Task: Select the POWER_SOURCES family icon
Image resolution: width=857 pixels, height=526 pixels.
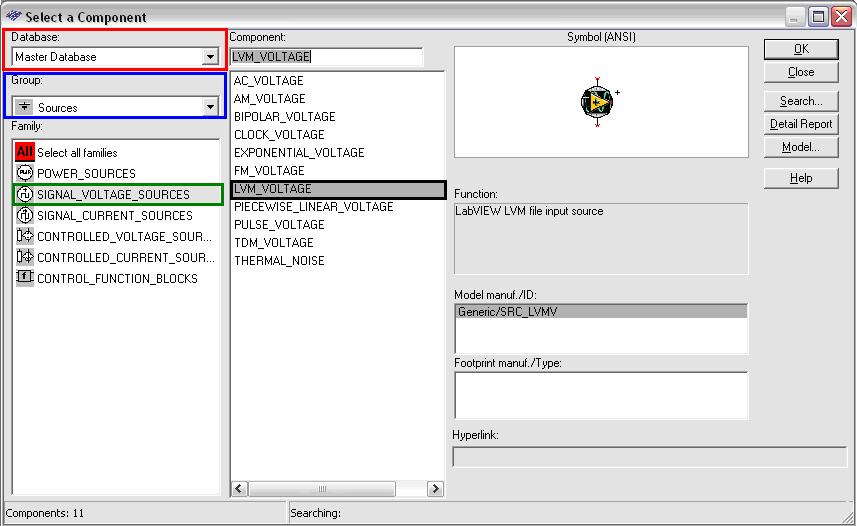Action: point(25,173)
